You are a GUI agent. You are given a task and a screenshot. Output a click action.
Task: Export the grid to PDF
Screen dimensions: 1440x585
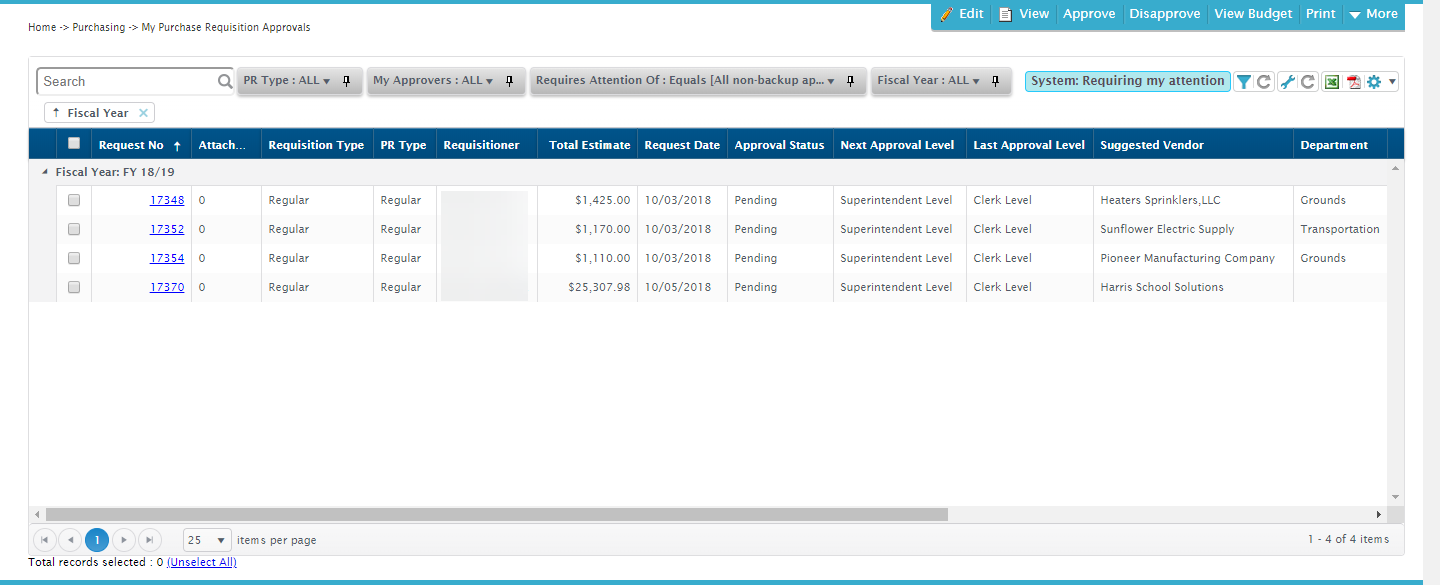point(1356,81)
